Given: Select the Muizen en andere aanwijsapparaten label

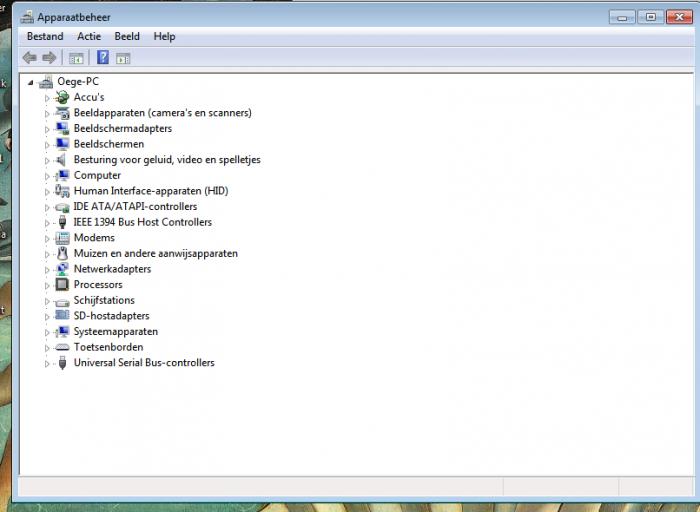Looking at the screenshot, I should coord(156,254).
